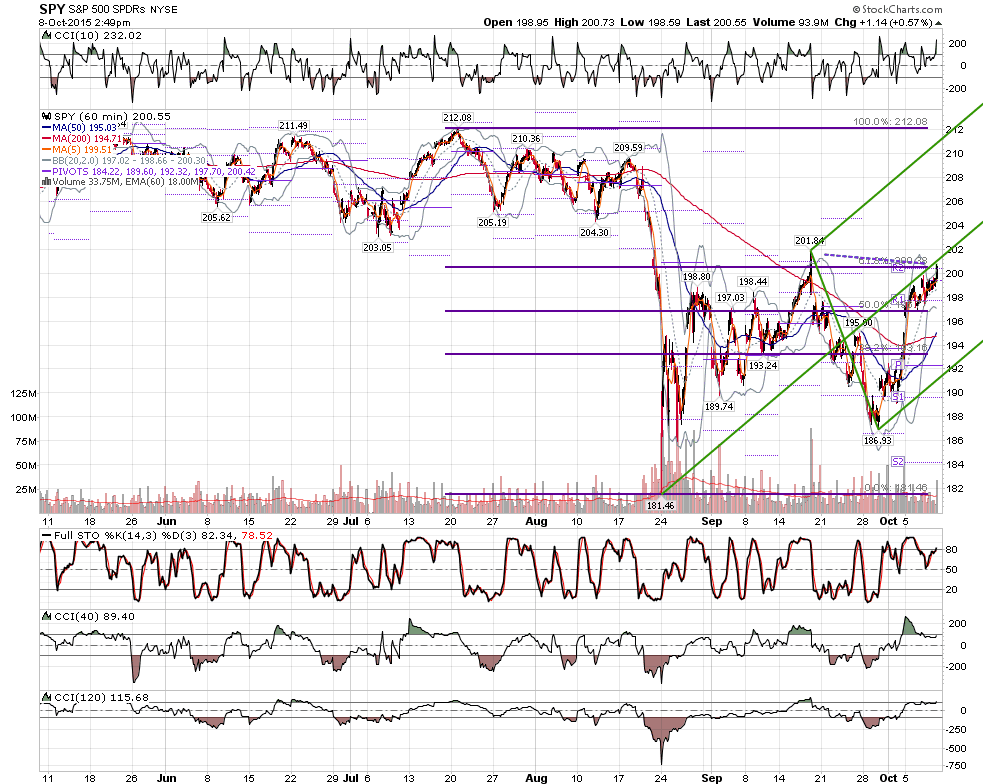Viewport: 991px width, 784px height.
Task: Click the bold SPY ticker title
Action: tap(52, 9)
